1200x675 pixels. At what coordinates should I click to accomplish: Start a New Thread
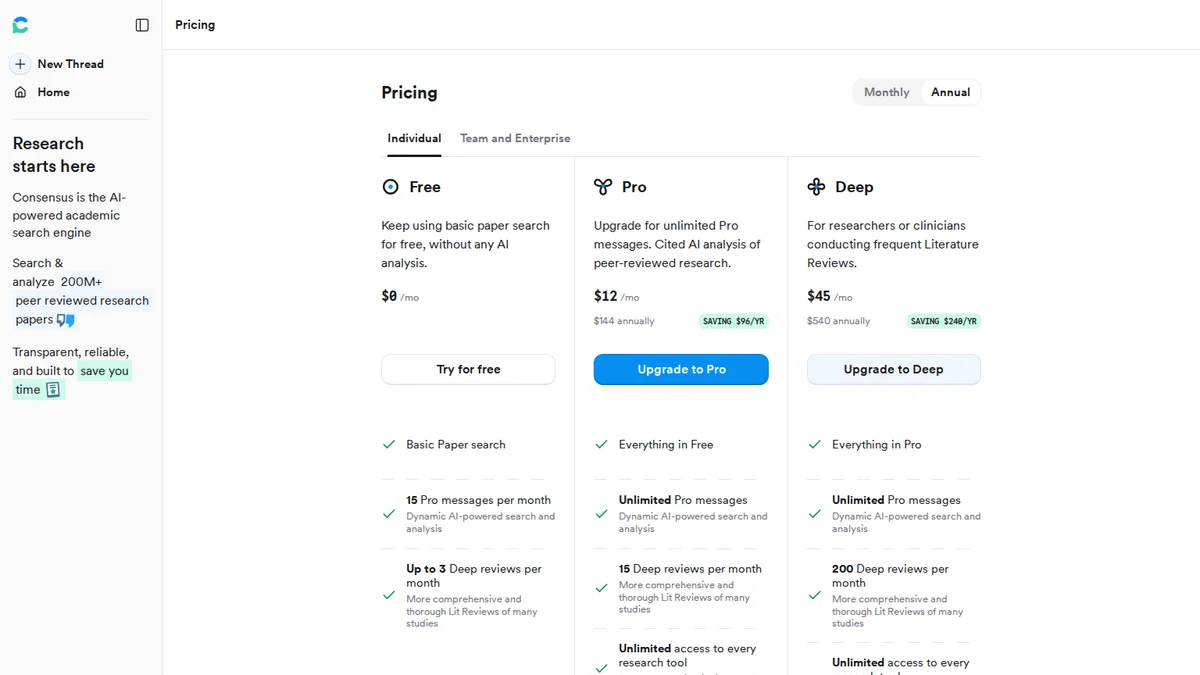coord(70,64)
